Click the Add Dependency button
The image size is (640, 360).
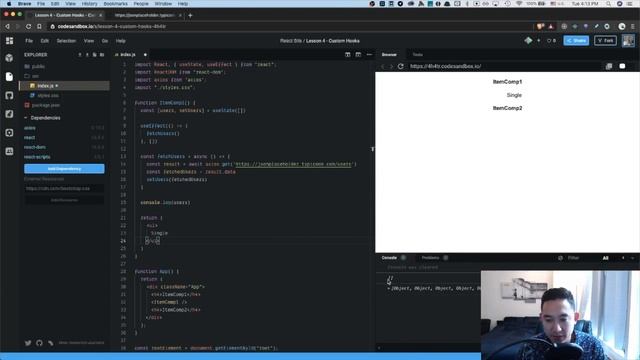(x=64, y=169)
